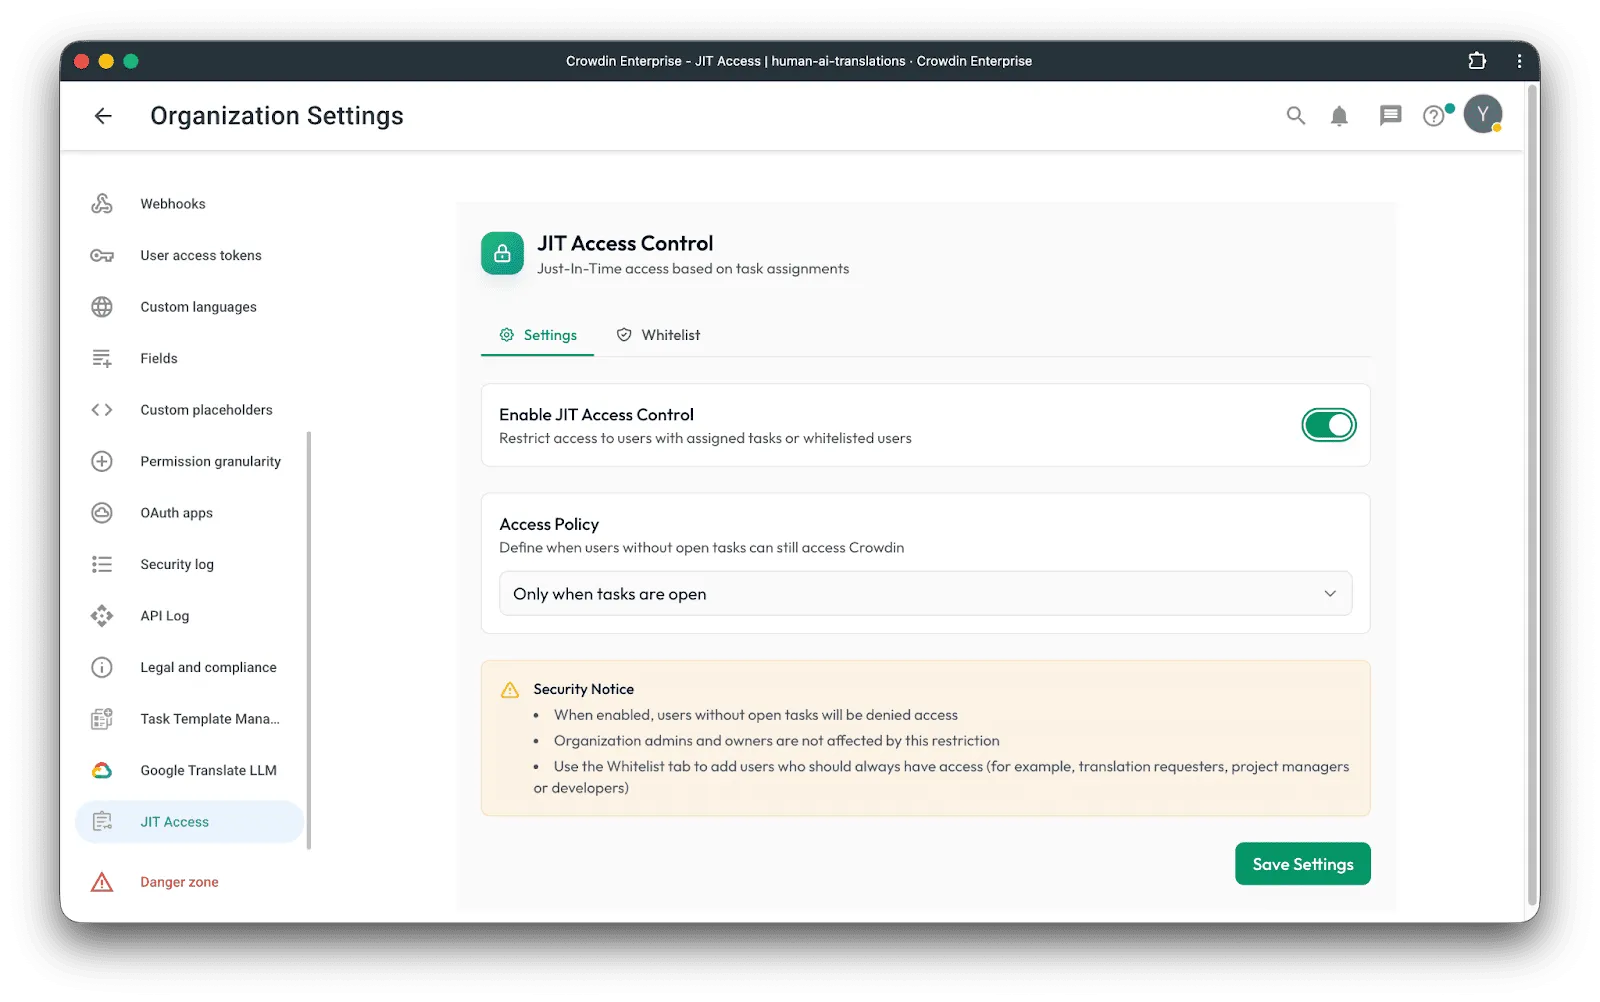Open search with the magnifier icon
The image size is (1600, 1002).
point(1295,116)
